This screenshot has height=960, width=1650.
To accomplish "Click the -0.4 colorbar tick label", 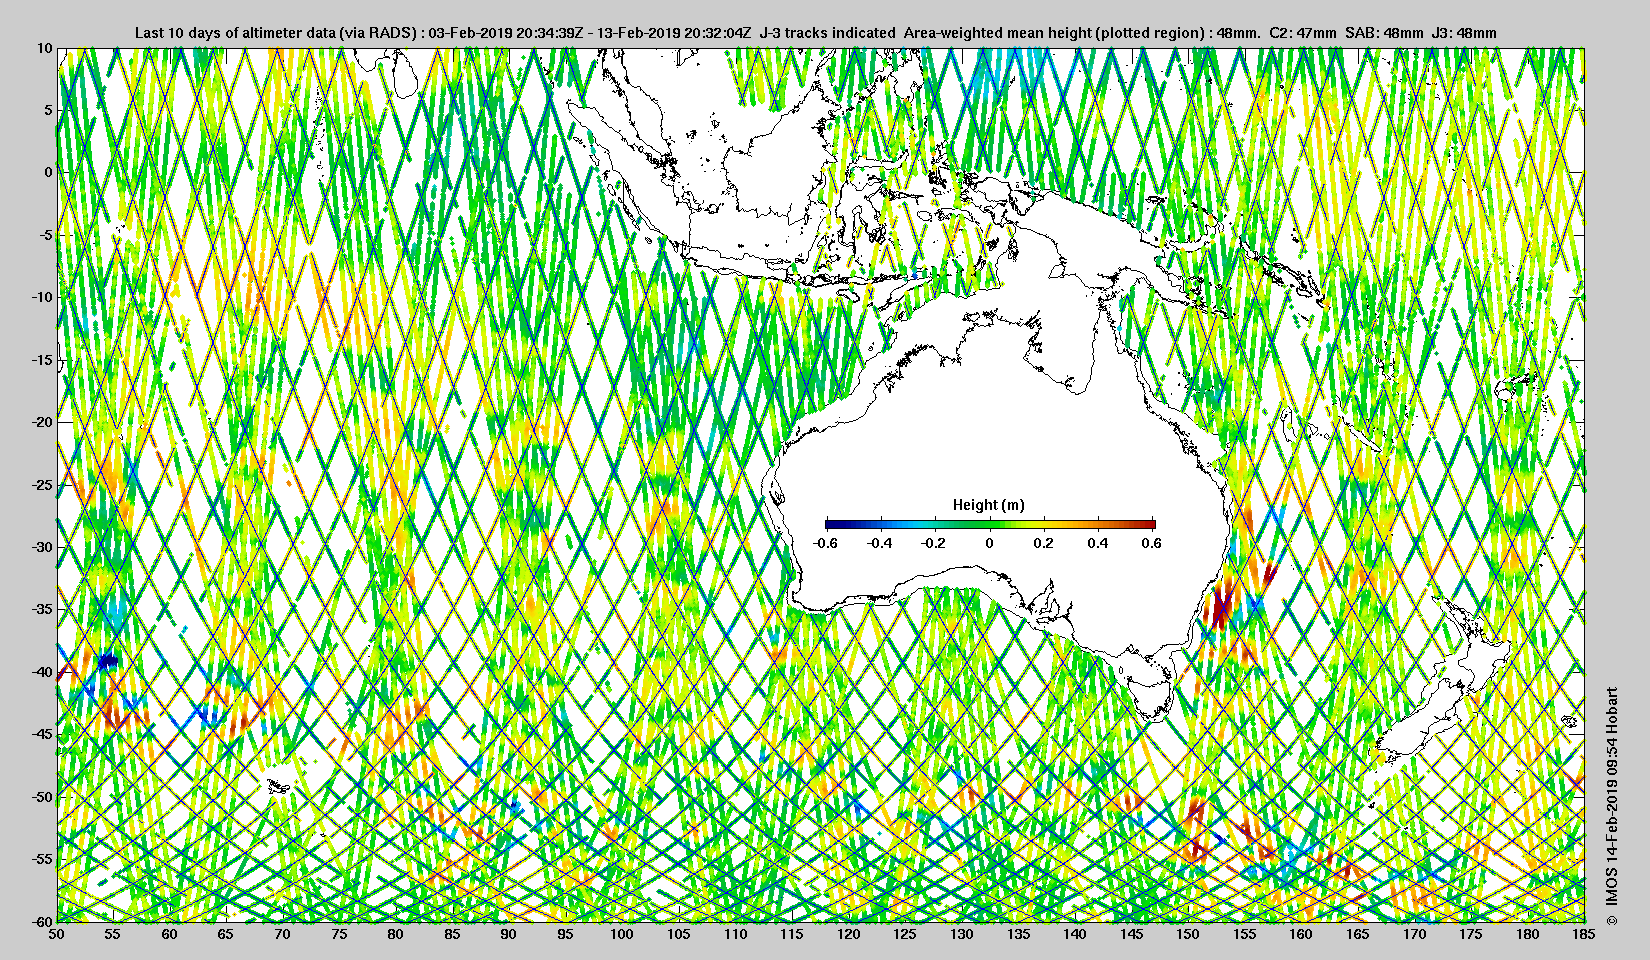I will tap(880, 544).
